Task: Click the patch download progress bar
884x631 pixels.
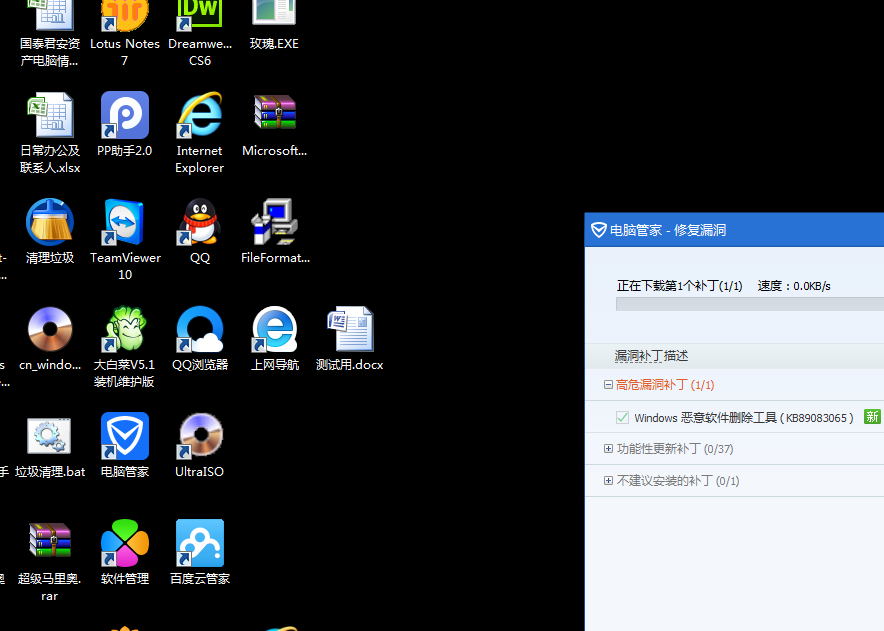Action: (x=750, y=305)
